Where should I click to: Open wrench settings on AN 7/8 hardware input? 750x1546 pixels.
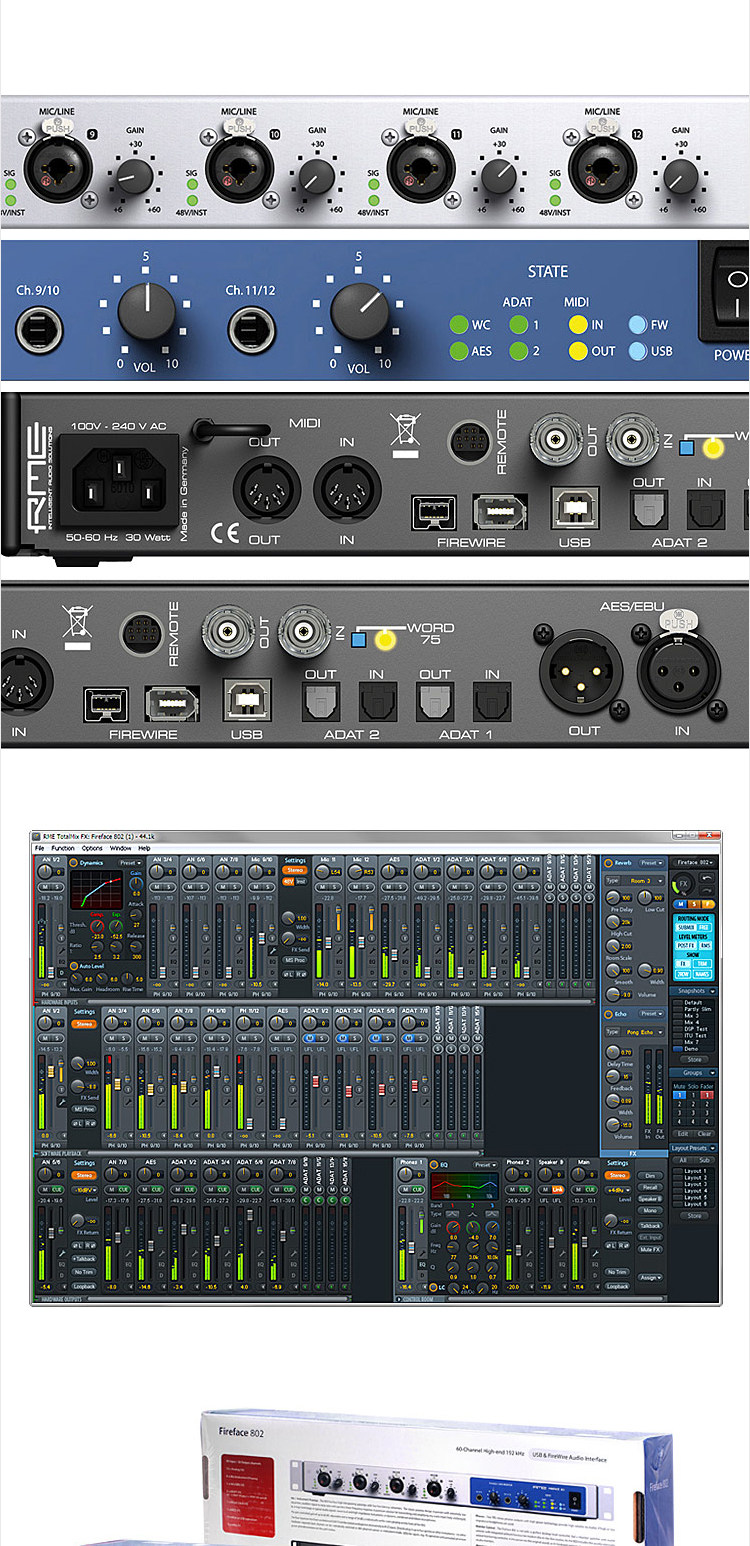tap(240, 951)
